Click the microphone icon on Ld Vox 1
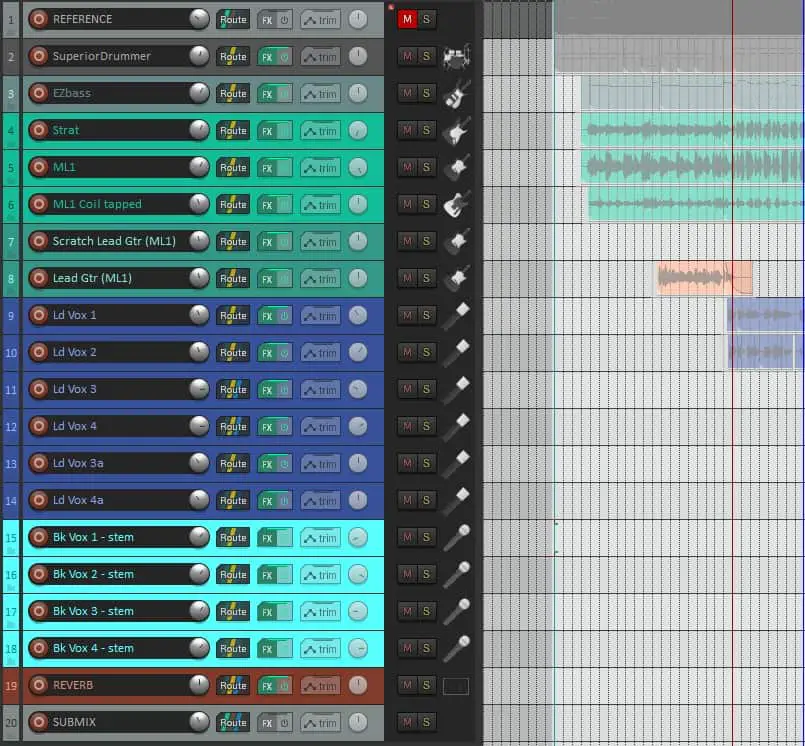The width and height of the screenshot is (805, 746). 456,315
